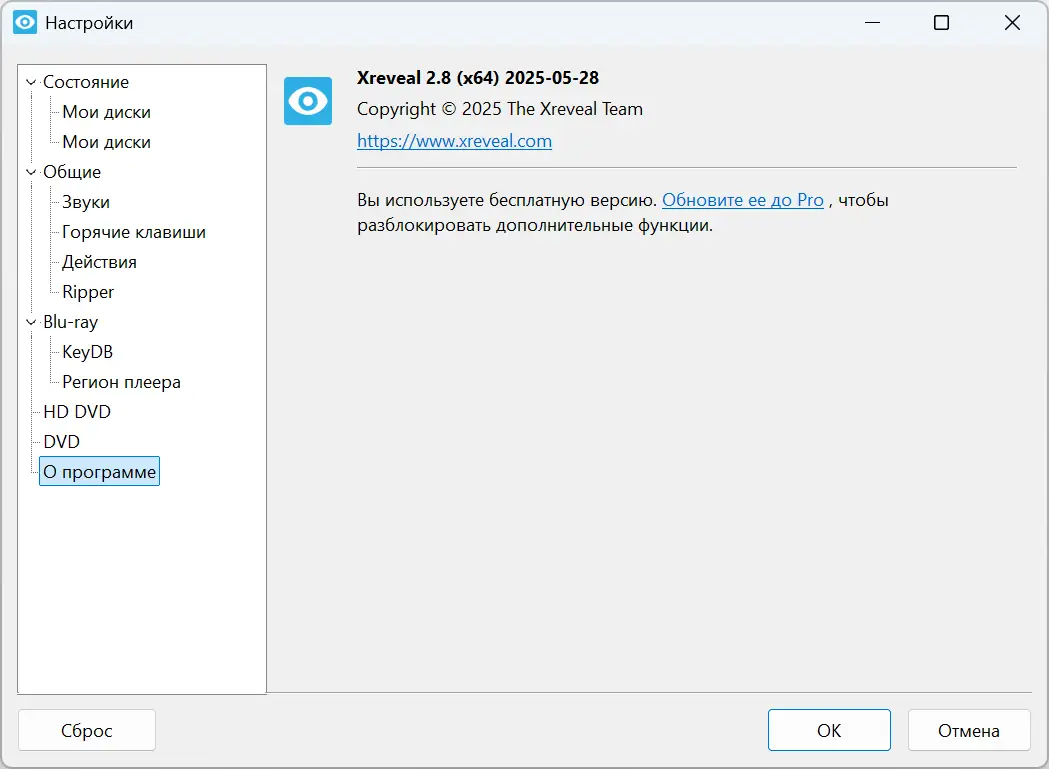Click the app icon in the title bar
This screenshot has width=1049, height=769.
point(25,22)
